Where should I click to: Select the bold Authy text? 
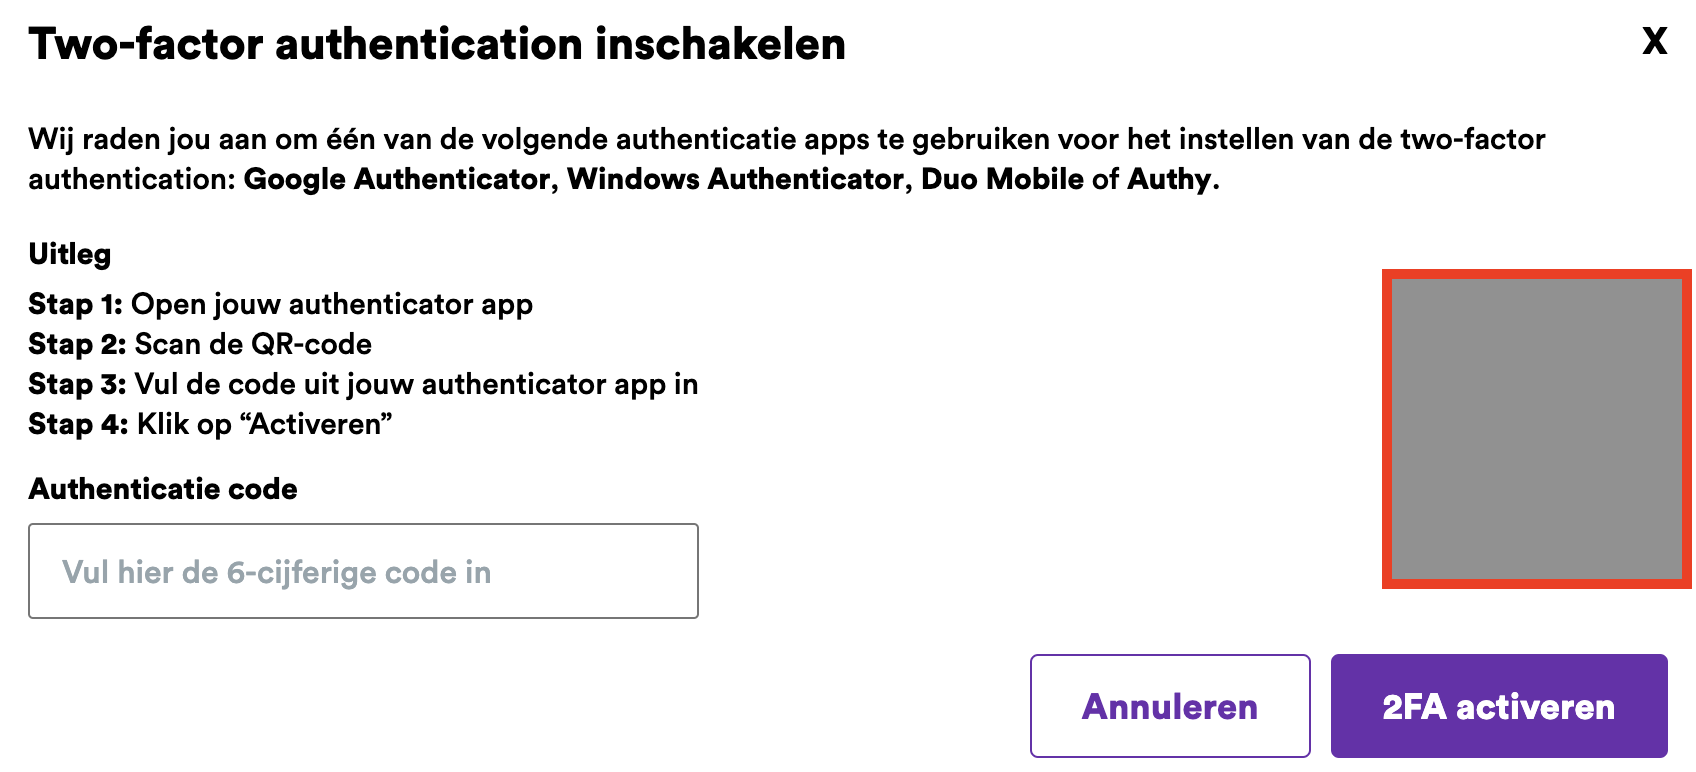click(x=1168, y=179)
